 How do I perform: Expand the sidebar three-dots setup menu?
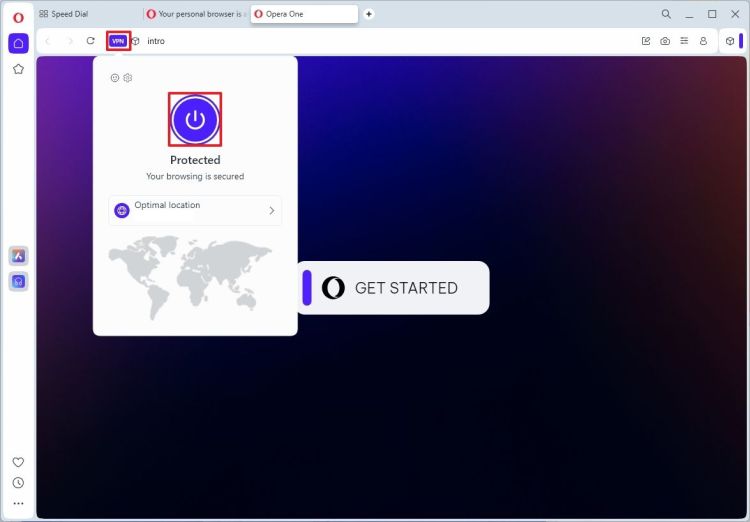[18, 504]
